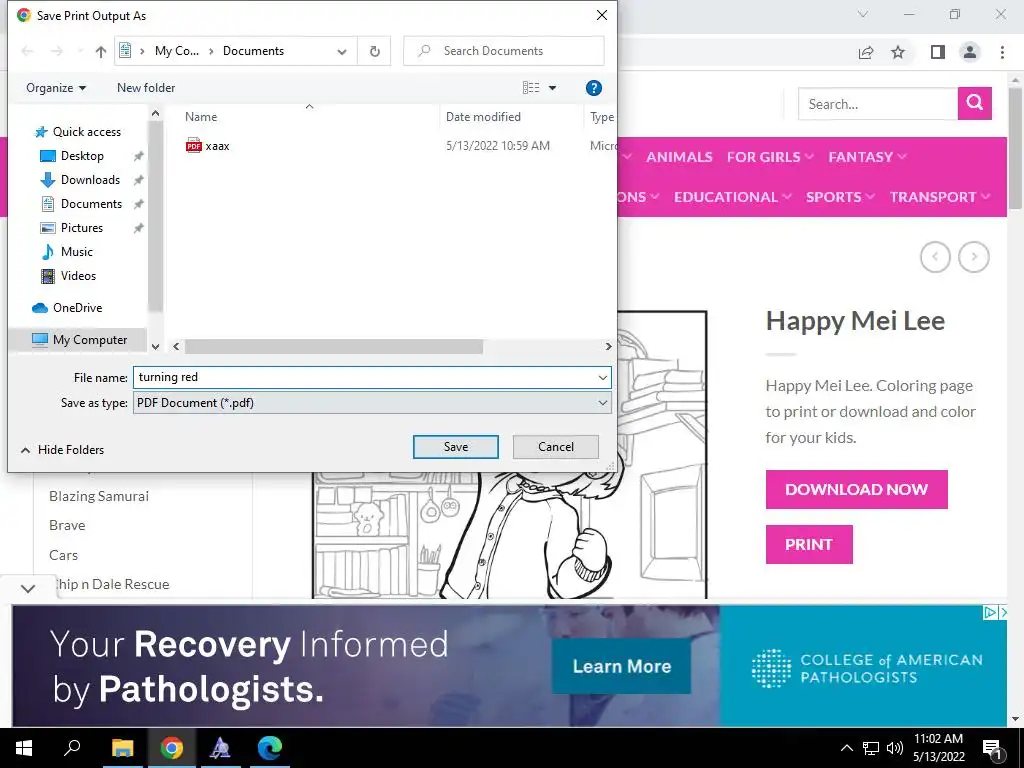The height and width of the screenshot is (768, 1024).
Task: Show hidden system tray icons
Action: [x=846, y=748]
